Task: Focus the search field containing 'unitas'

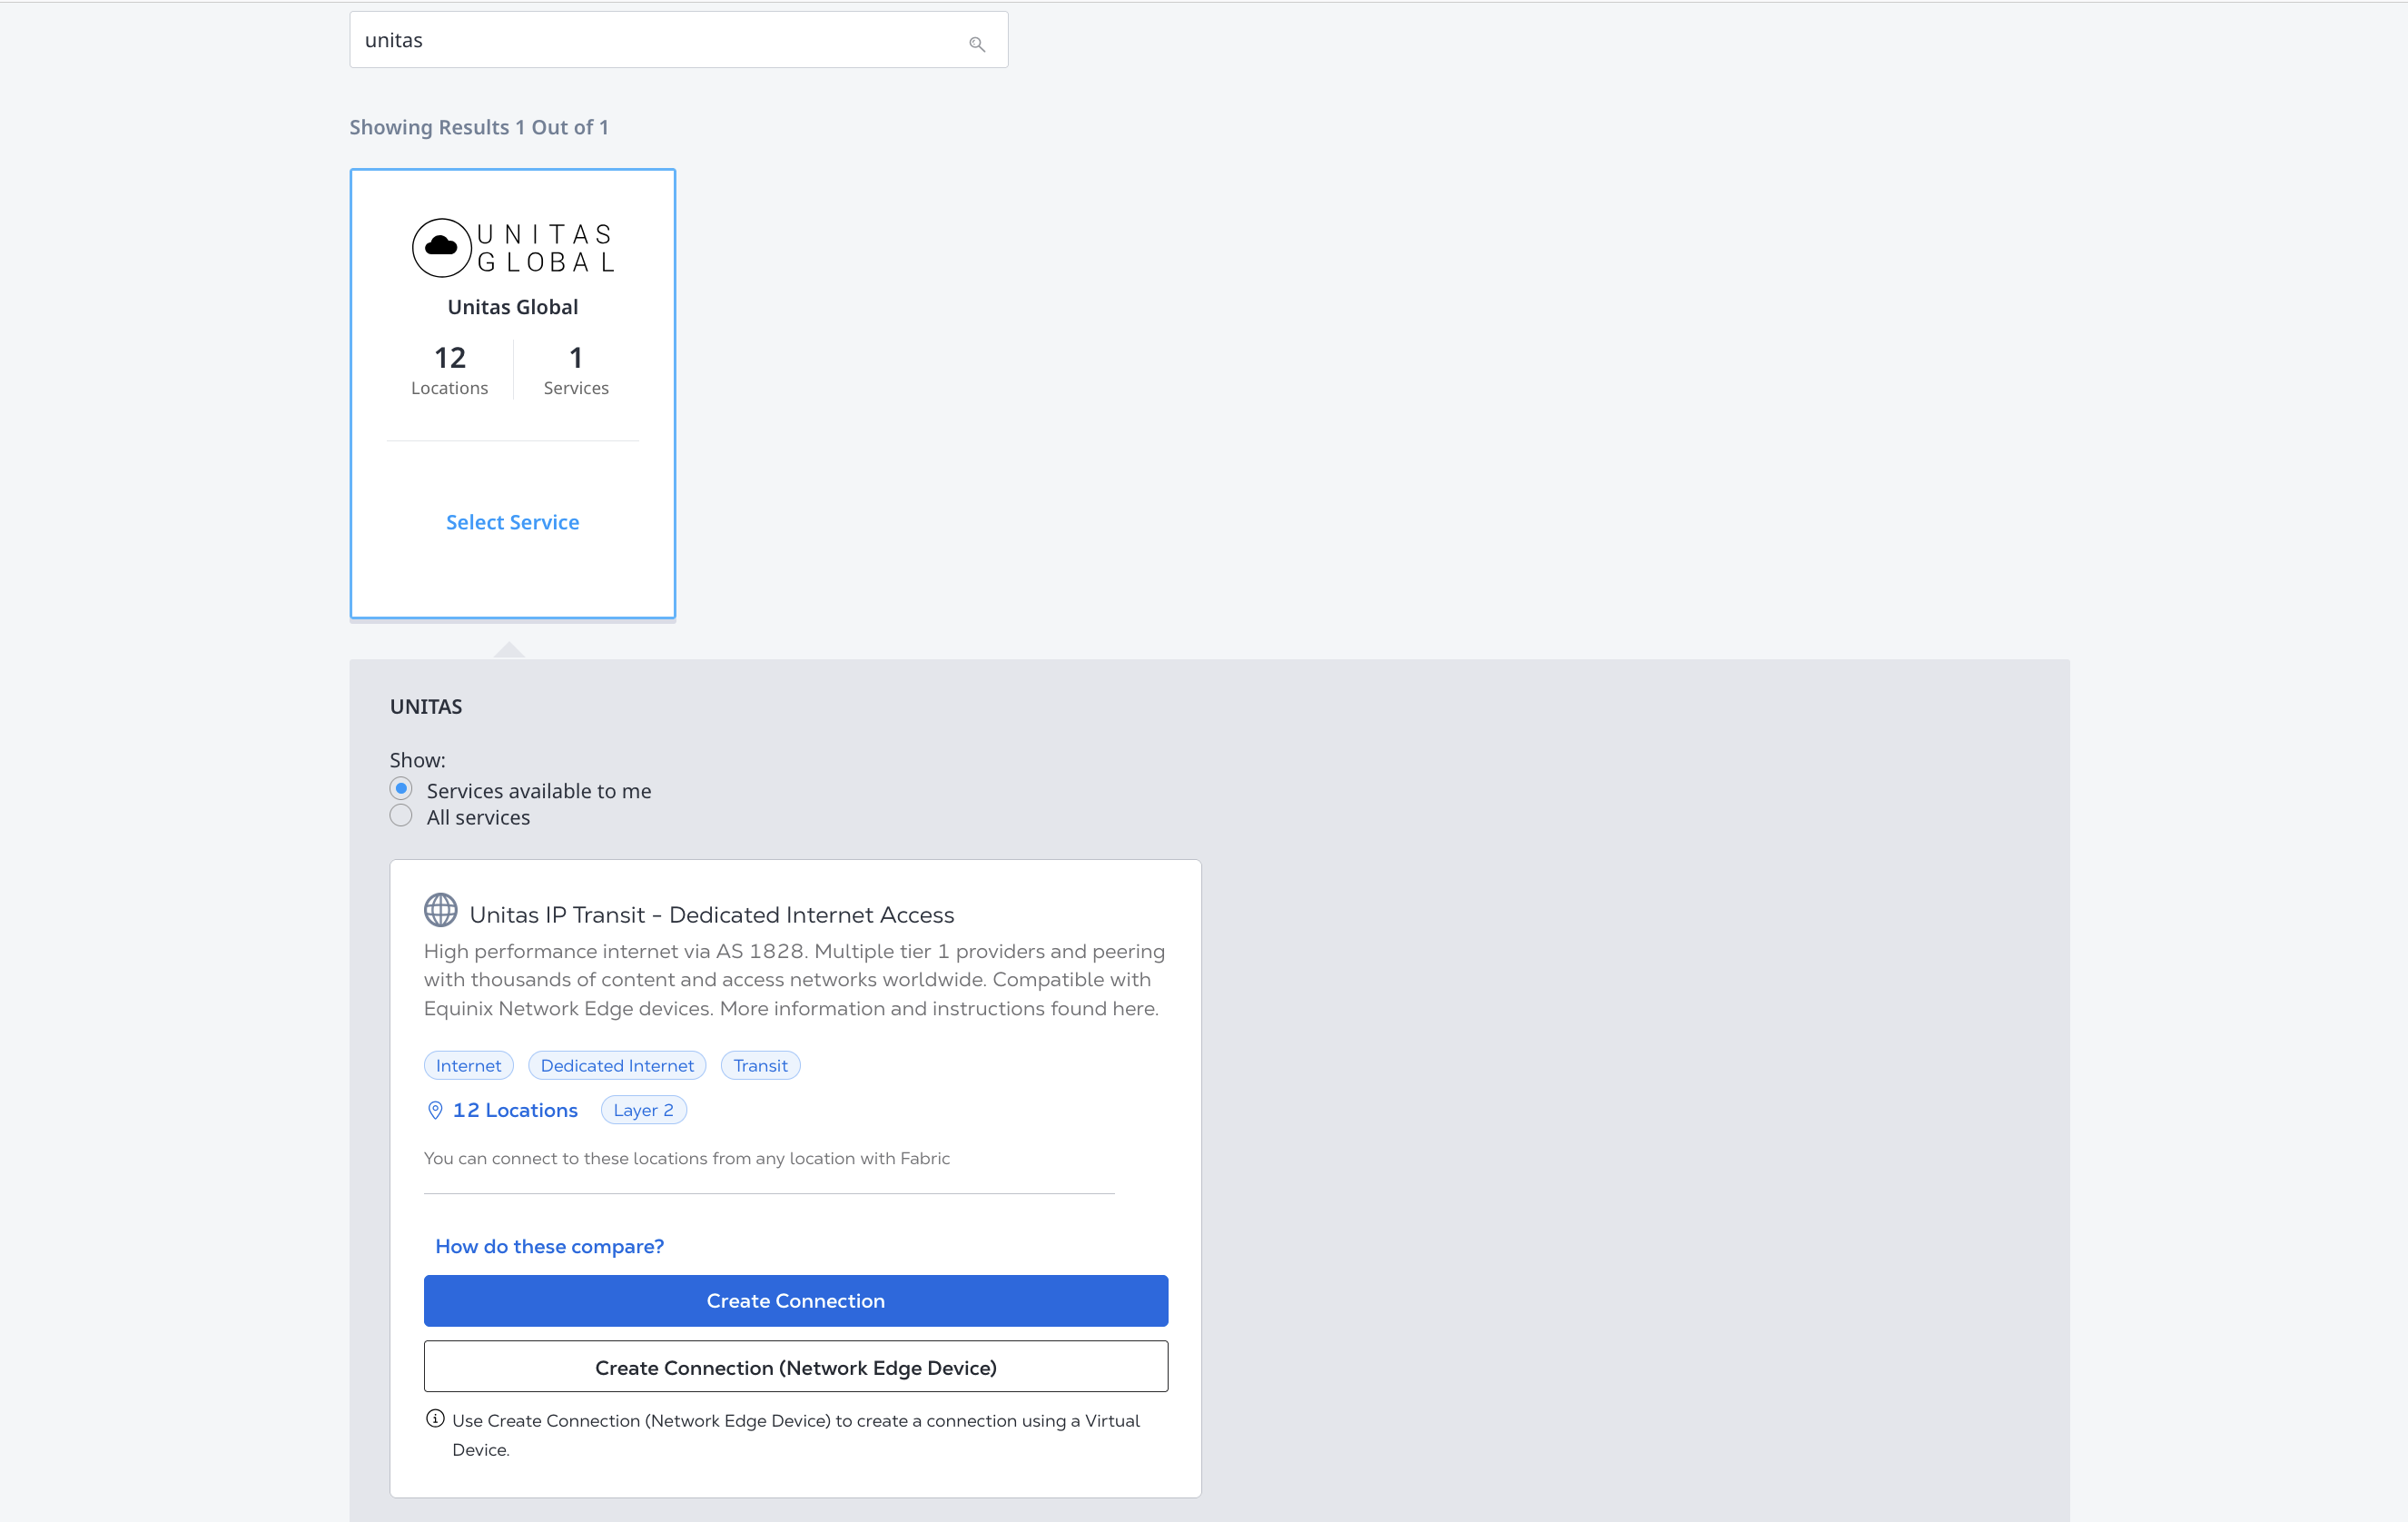Action: pos(679,40)
